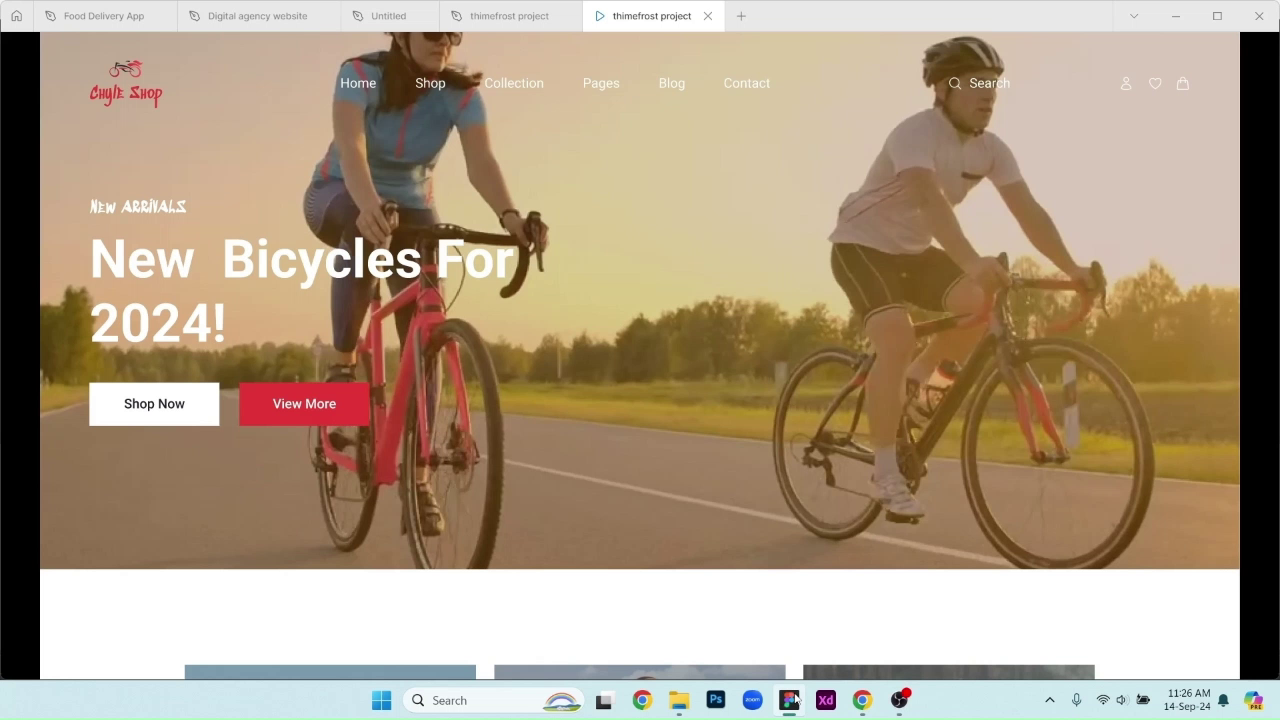
Task: Switch to the Food Delivery App tab
Action: point(103,16)
